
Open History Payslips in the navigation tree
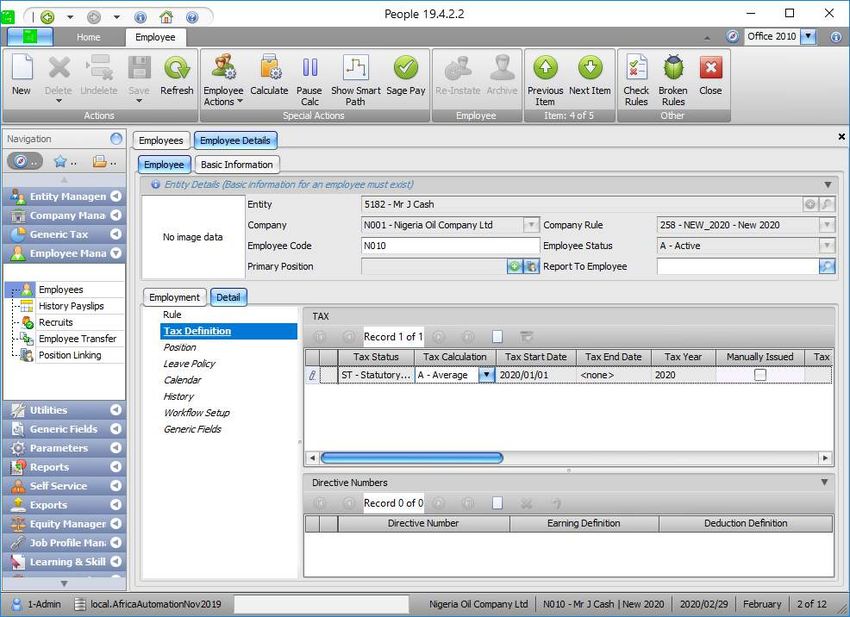coord(71,306)
